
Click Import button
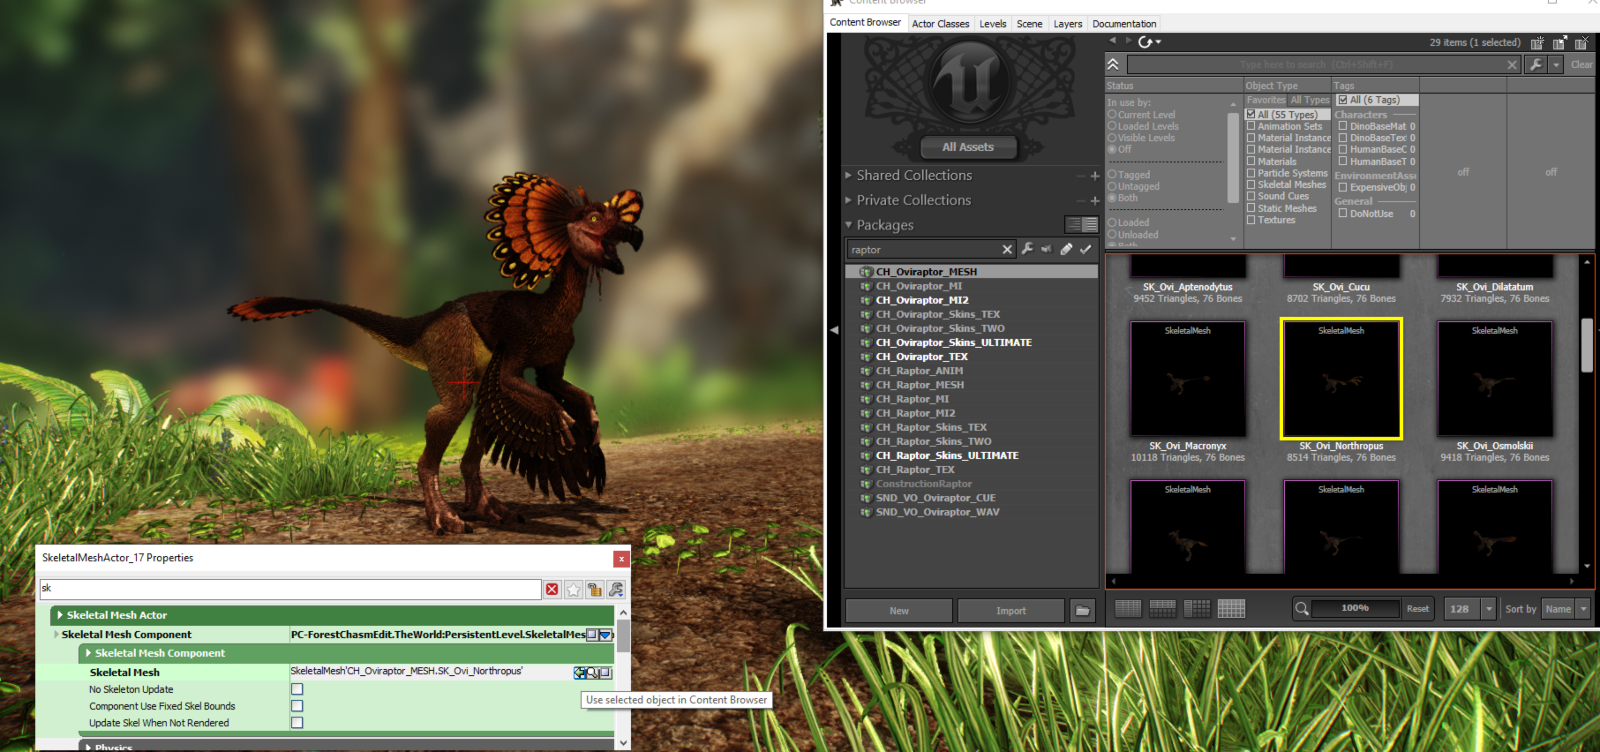click(x=1011, y=611)
